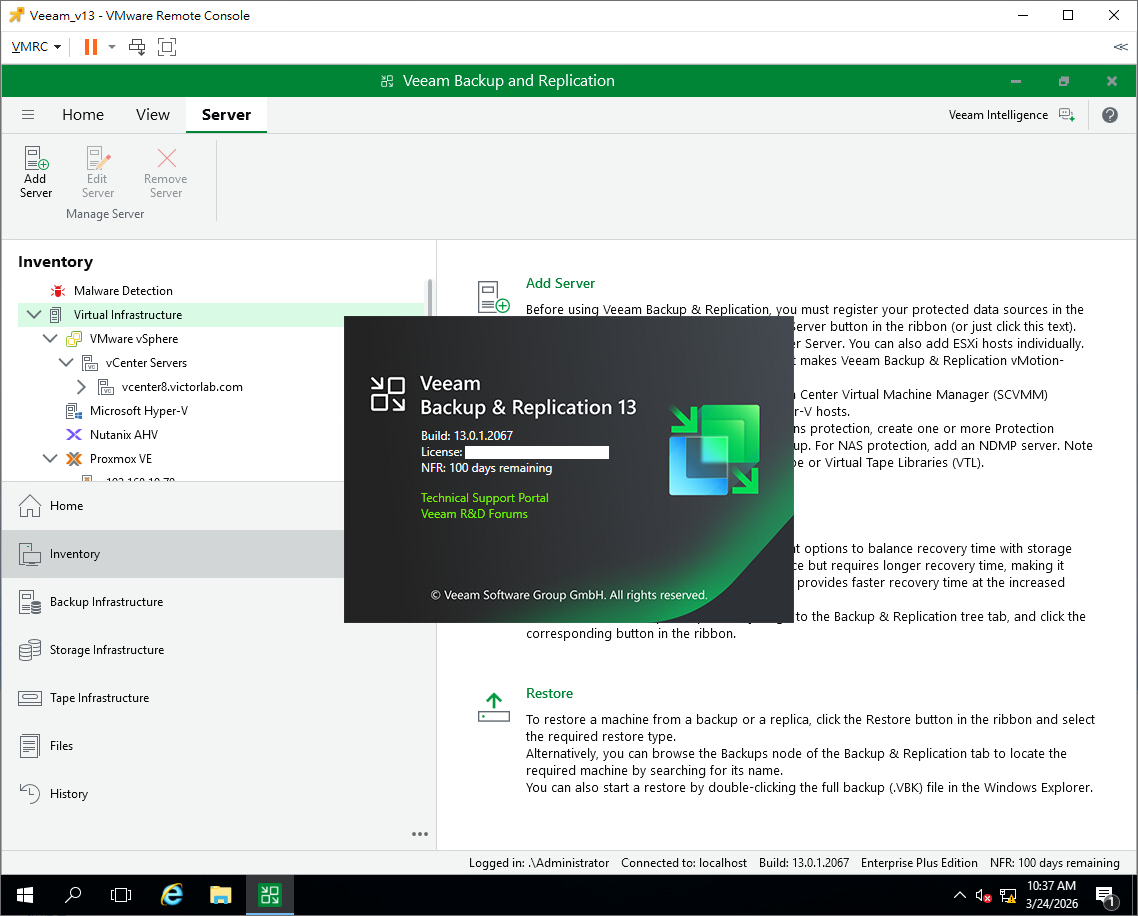The width and height of the screenshot is (1138, 916).
Task: Open Storage Infrastructure navigation pane
Action: coord(106,650)
